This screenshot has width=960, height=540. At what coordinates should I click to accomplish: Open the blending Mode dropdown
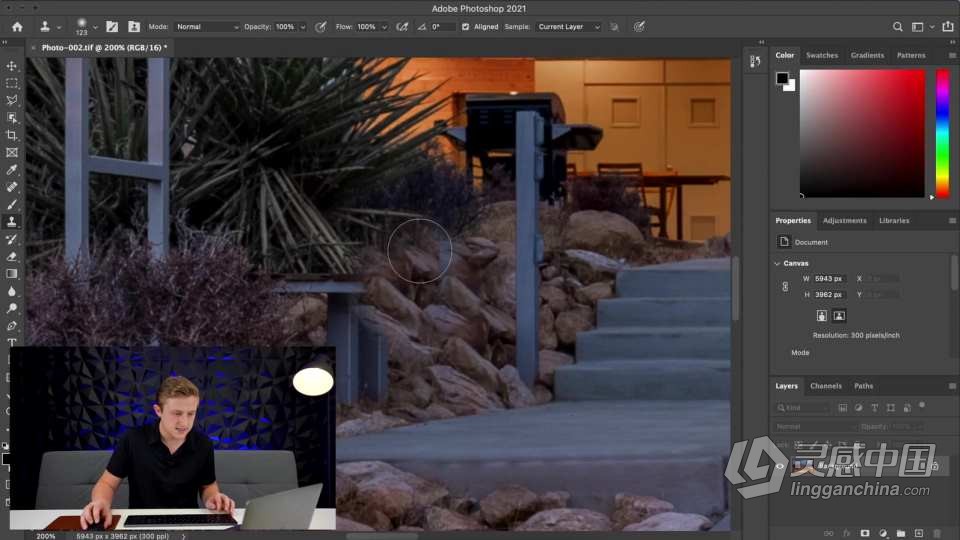pos(207,27)
